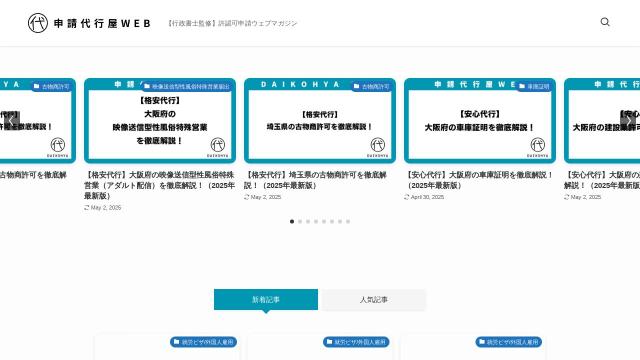
Task: Select the third carousel pagination dot
Action: (x=308, y=221)
